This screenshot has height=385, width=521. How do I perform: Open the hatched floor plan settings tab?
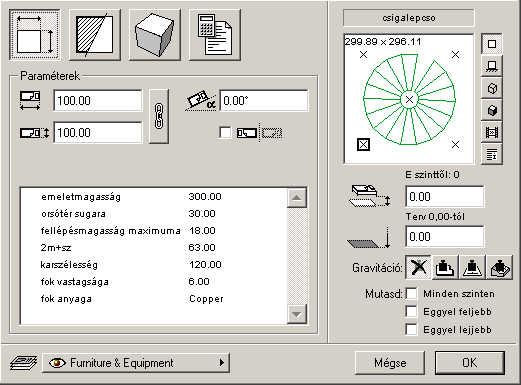click(x=95, y=35)
